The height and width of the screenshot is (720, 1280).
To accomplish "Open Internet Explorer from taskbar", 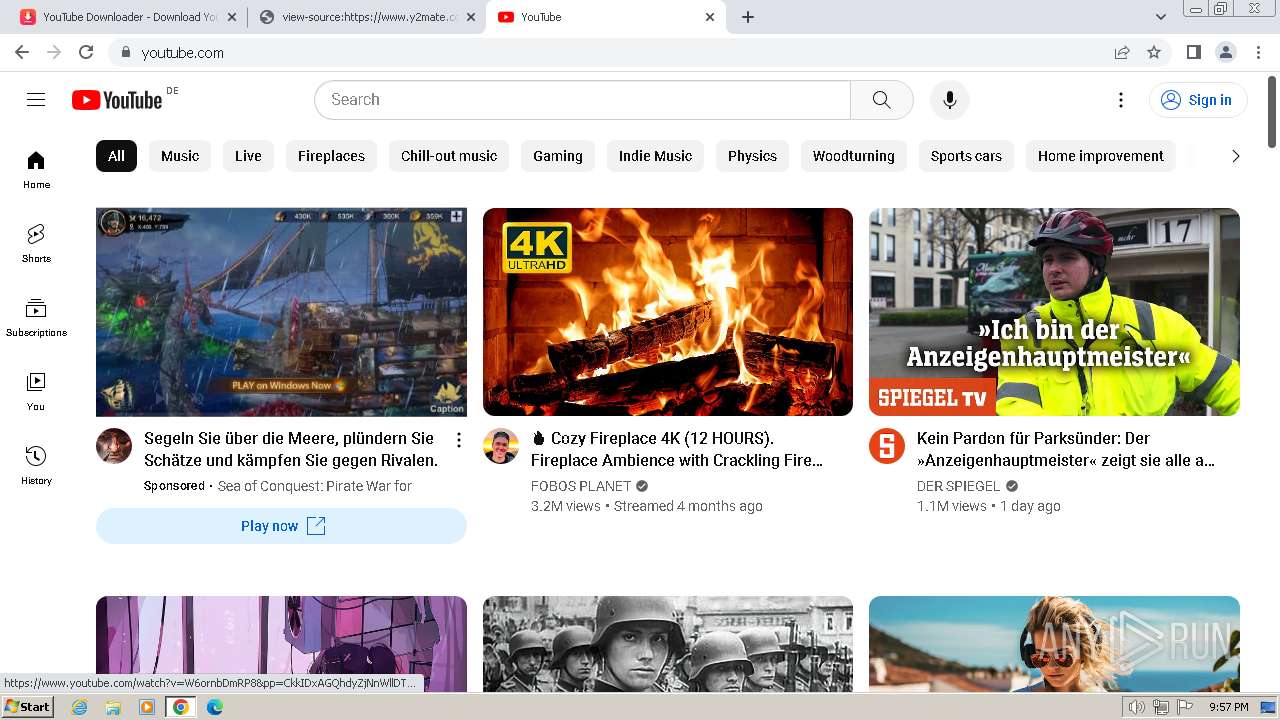I will 80,707.
